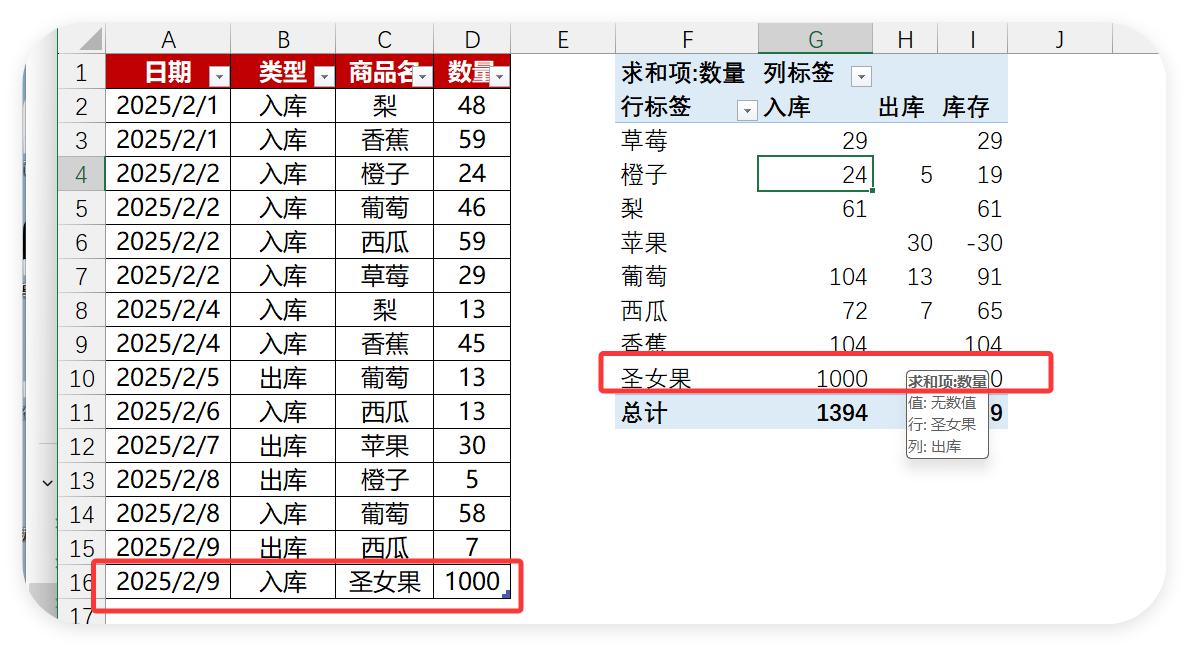Click pivot 圣女果 入库 value 1000
Image resolution: width=1188 pixels, height=646 pixels.
(842, 379)
